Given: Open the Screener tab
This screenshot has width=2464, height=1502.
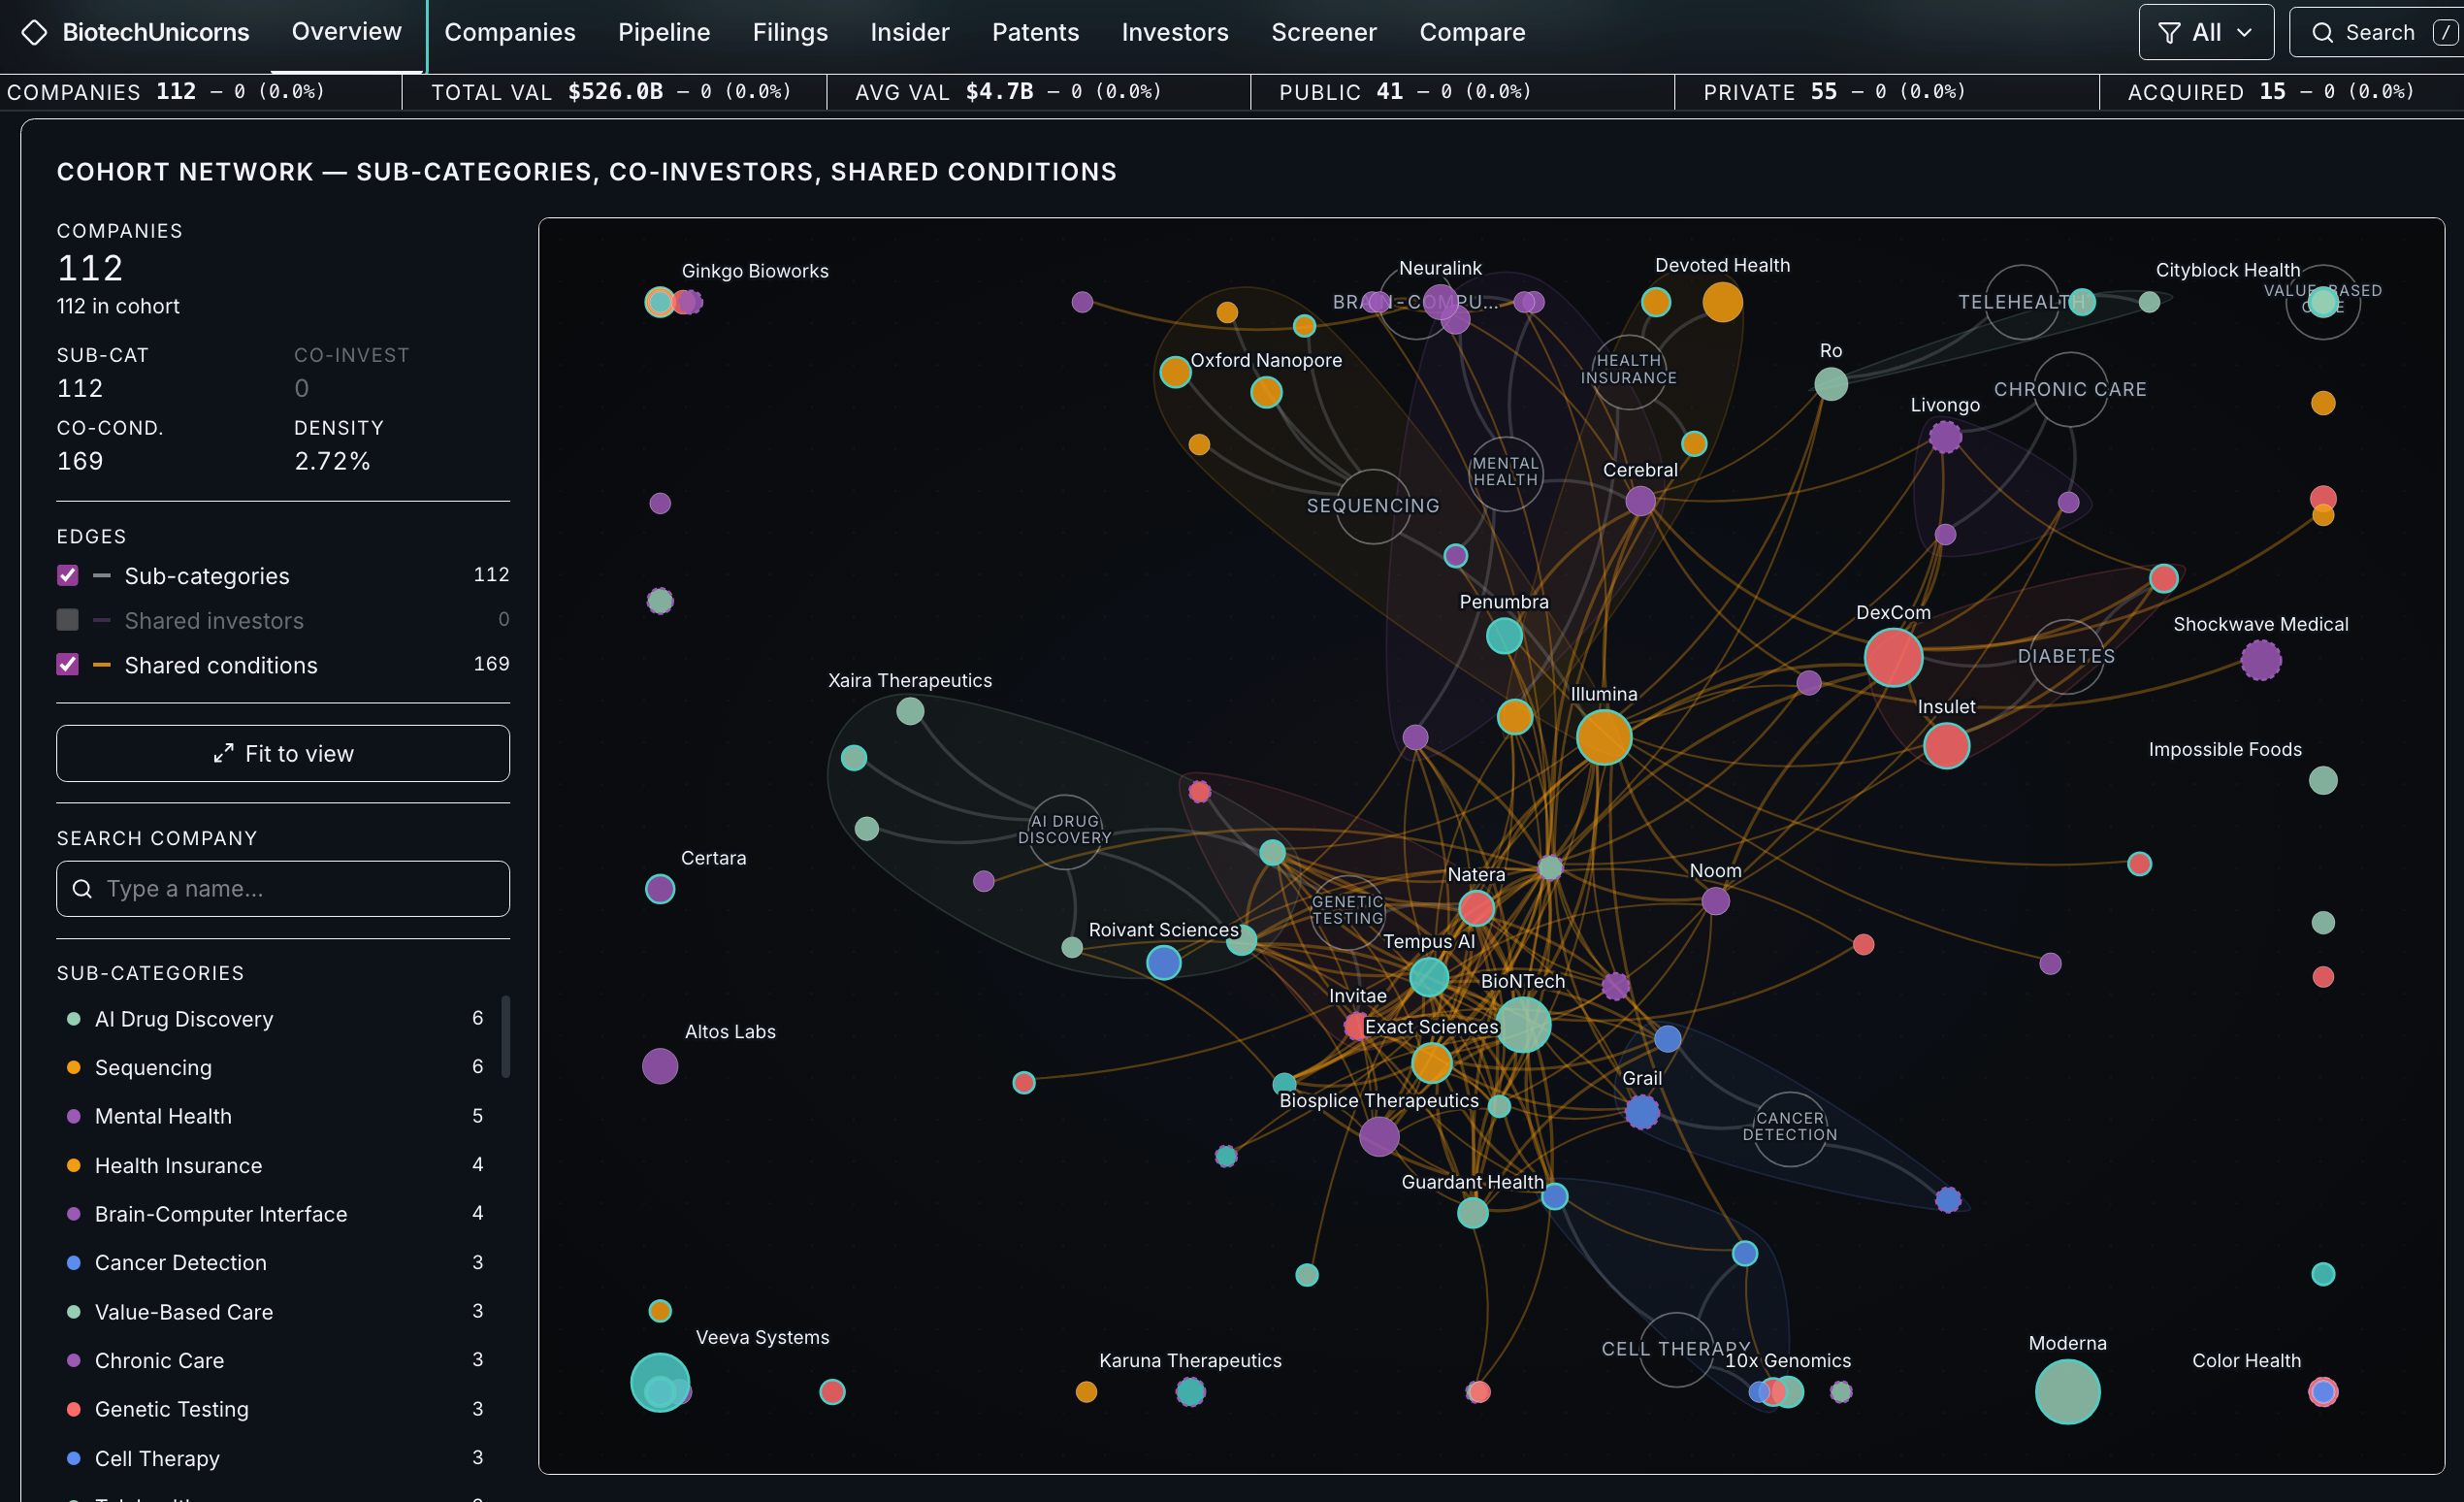Looking at the screenshot, I should (x=1323, y=33).
